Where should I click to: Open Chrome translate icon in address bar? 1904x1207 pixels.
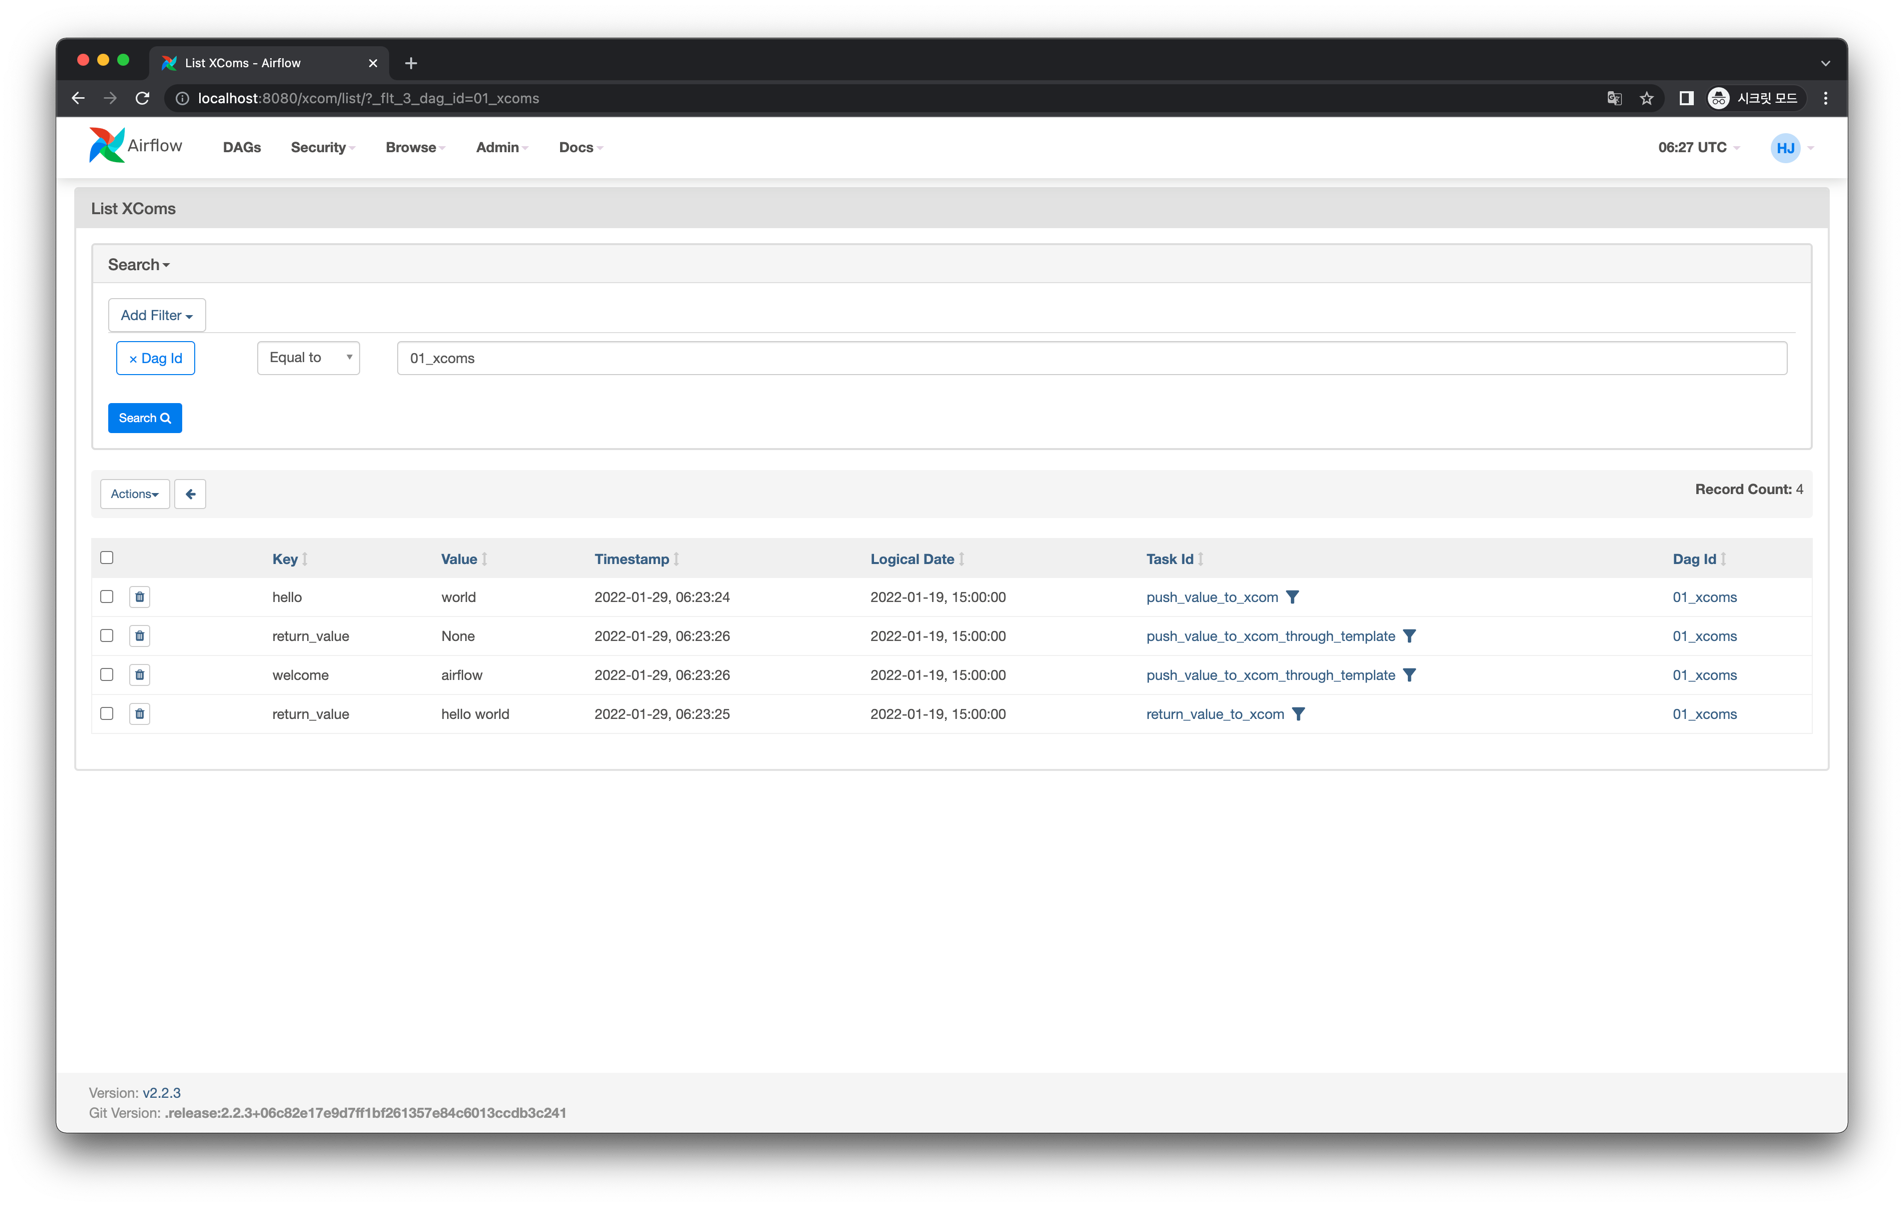1614,98
